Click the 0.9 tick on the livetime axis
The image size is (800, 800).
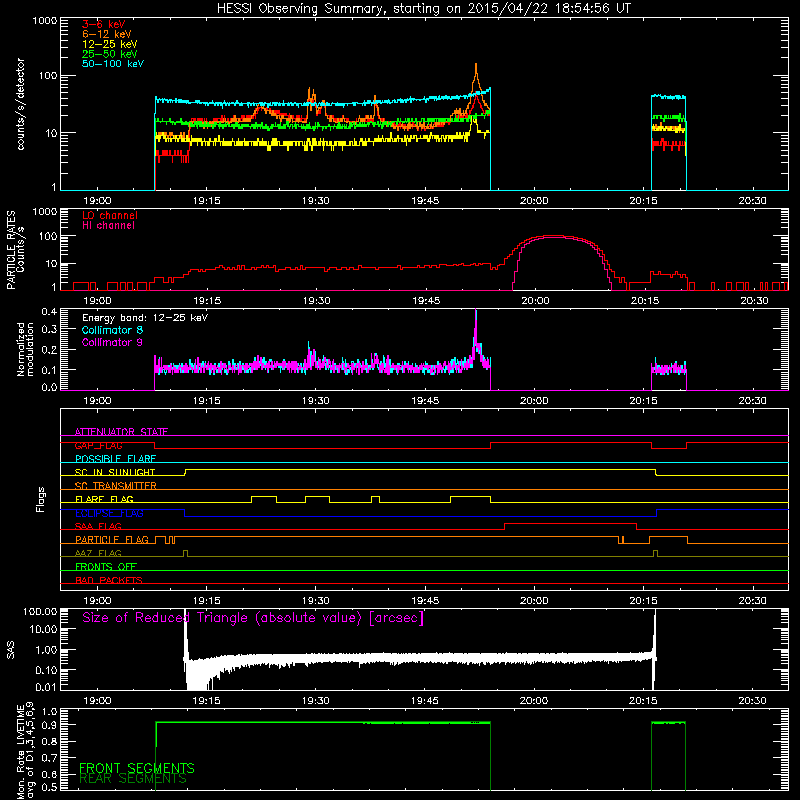point(49,725)
